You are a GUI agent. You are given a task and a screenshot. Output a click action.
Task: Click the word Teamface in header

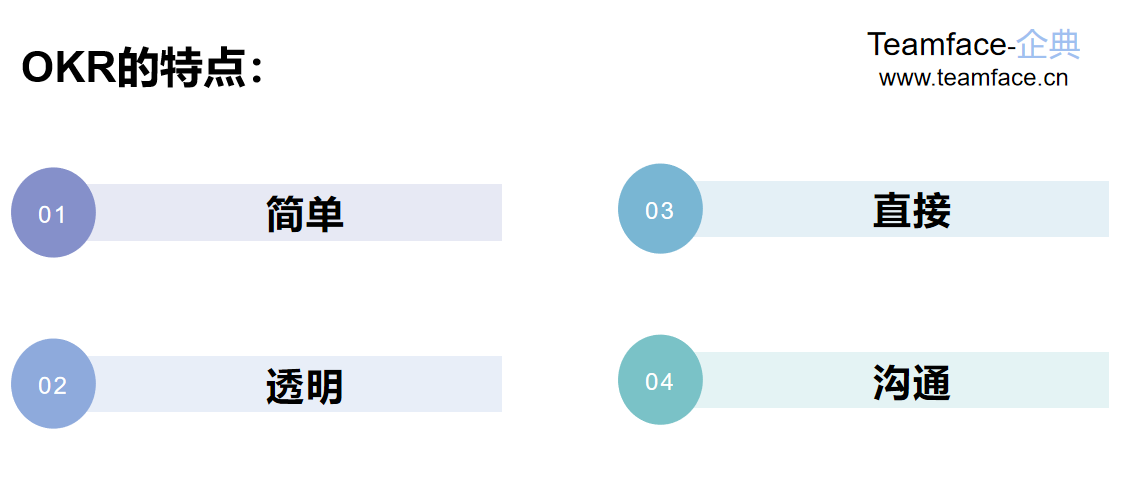pyautogui.click(x=936, y=45)
